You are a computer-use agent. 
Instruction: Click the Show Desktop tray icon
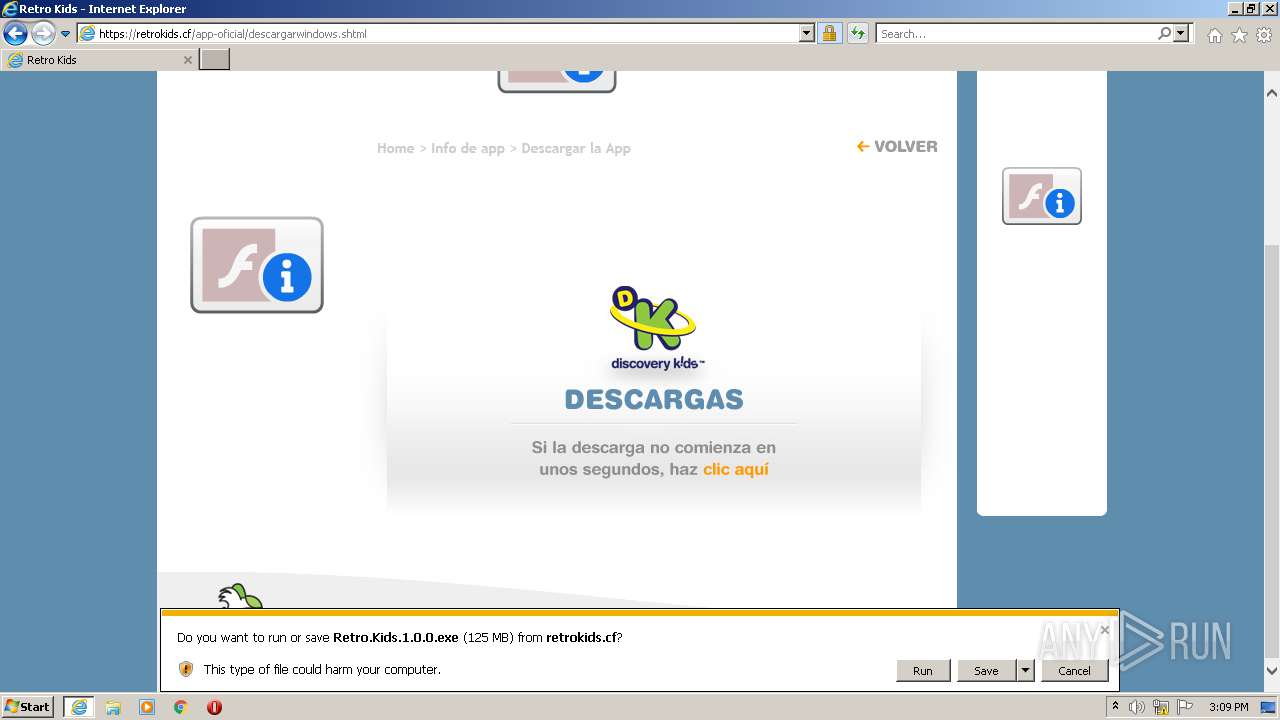[1270, 707]
